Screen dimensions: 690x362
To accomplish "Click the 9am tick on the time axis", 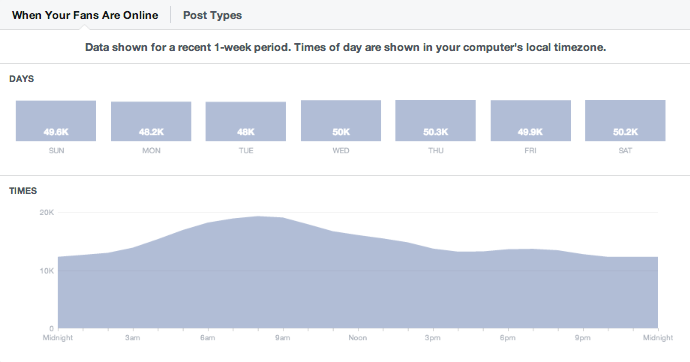I will click(x=283, y=338).
